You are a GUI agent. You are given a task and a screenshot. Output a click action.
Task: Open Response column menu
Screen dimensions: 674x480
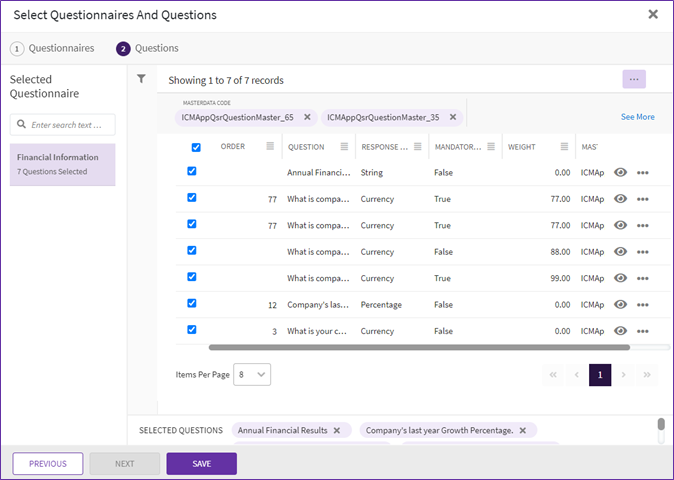tap(418, 147)
